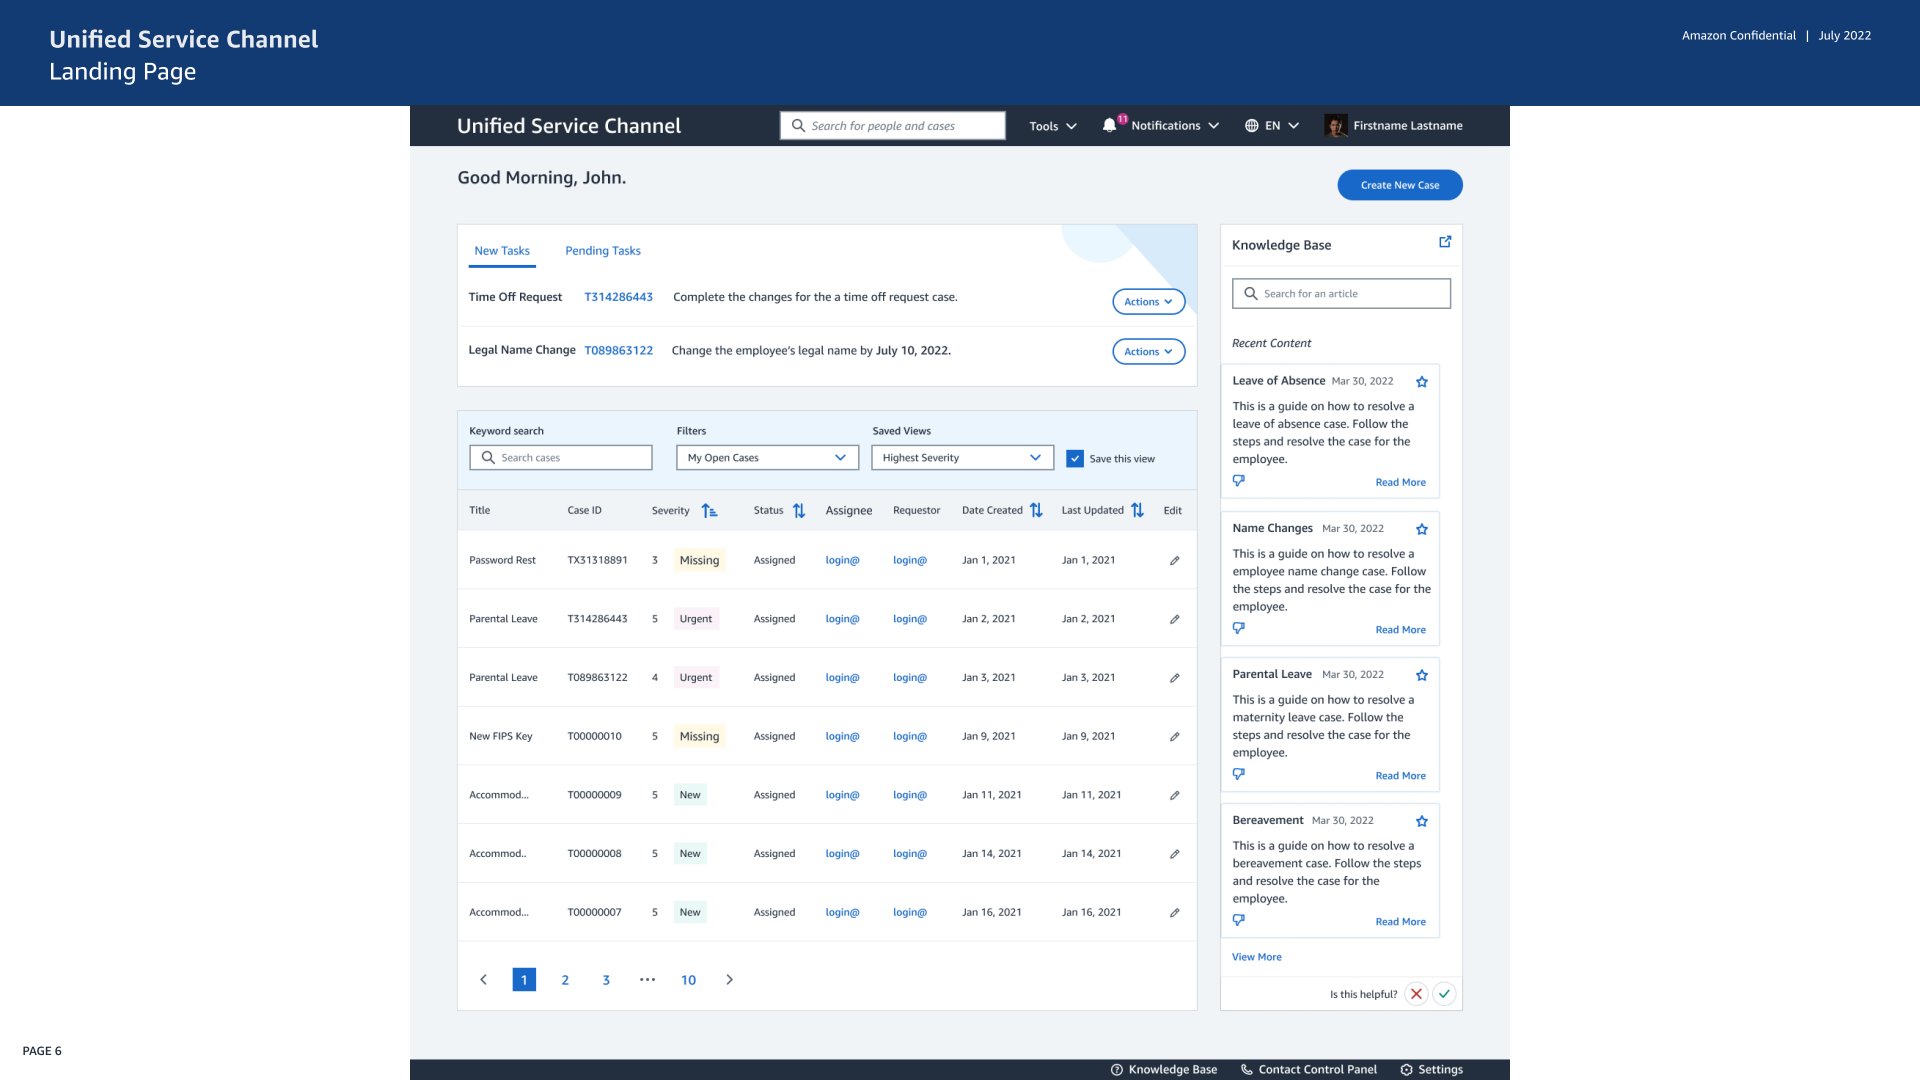Click the Create New Case button
The height and width of the screenshot is (1080, 1920).
(x=1399, y=185)
